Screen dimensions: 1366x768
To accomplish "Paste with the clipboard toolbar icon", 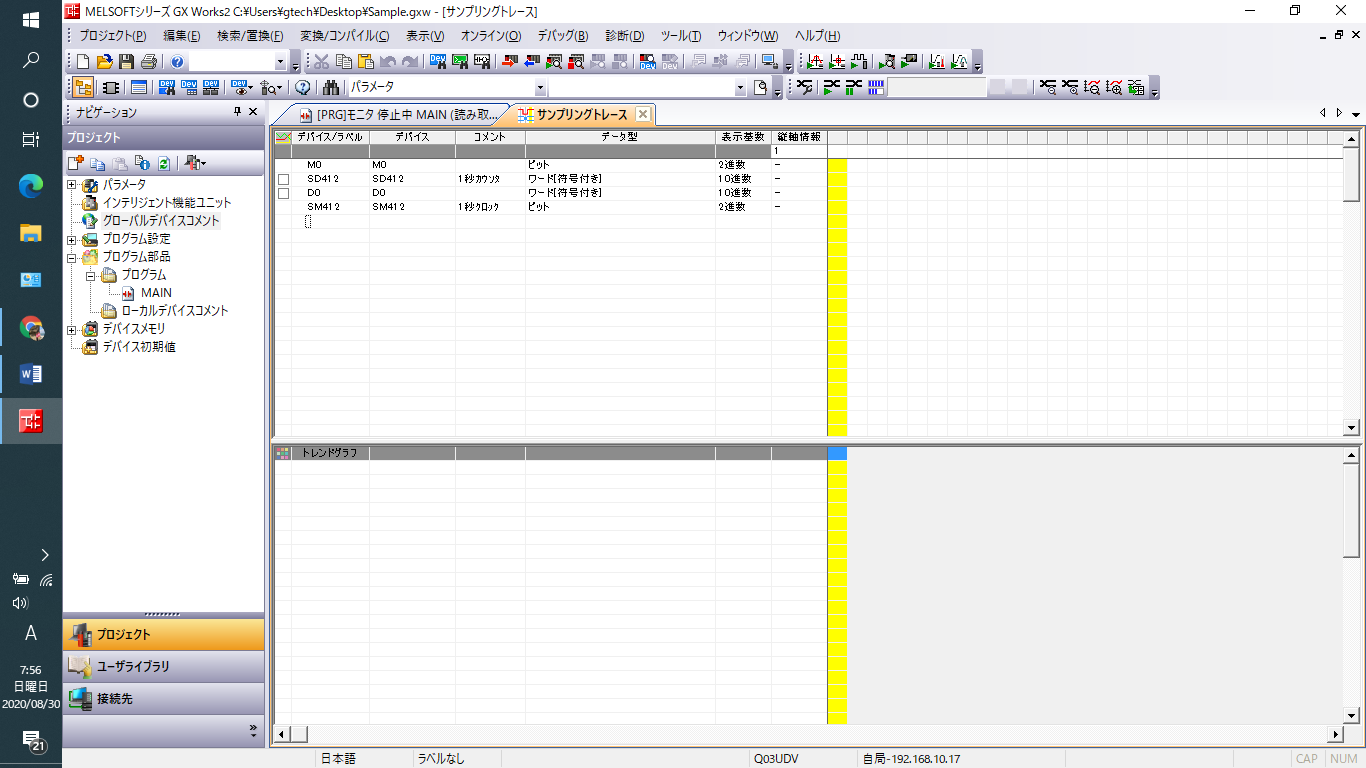I will [366, 61].
